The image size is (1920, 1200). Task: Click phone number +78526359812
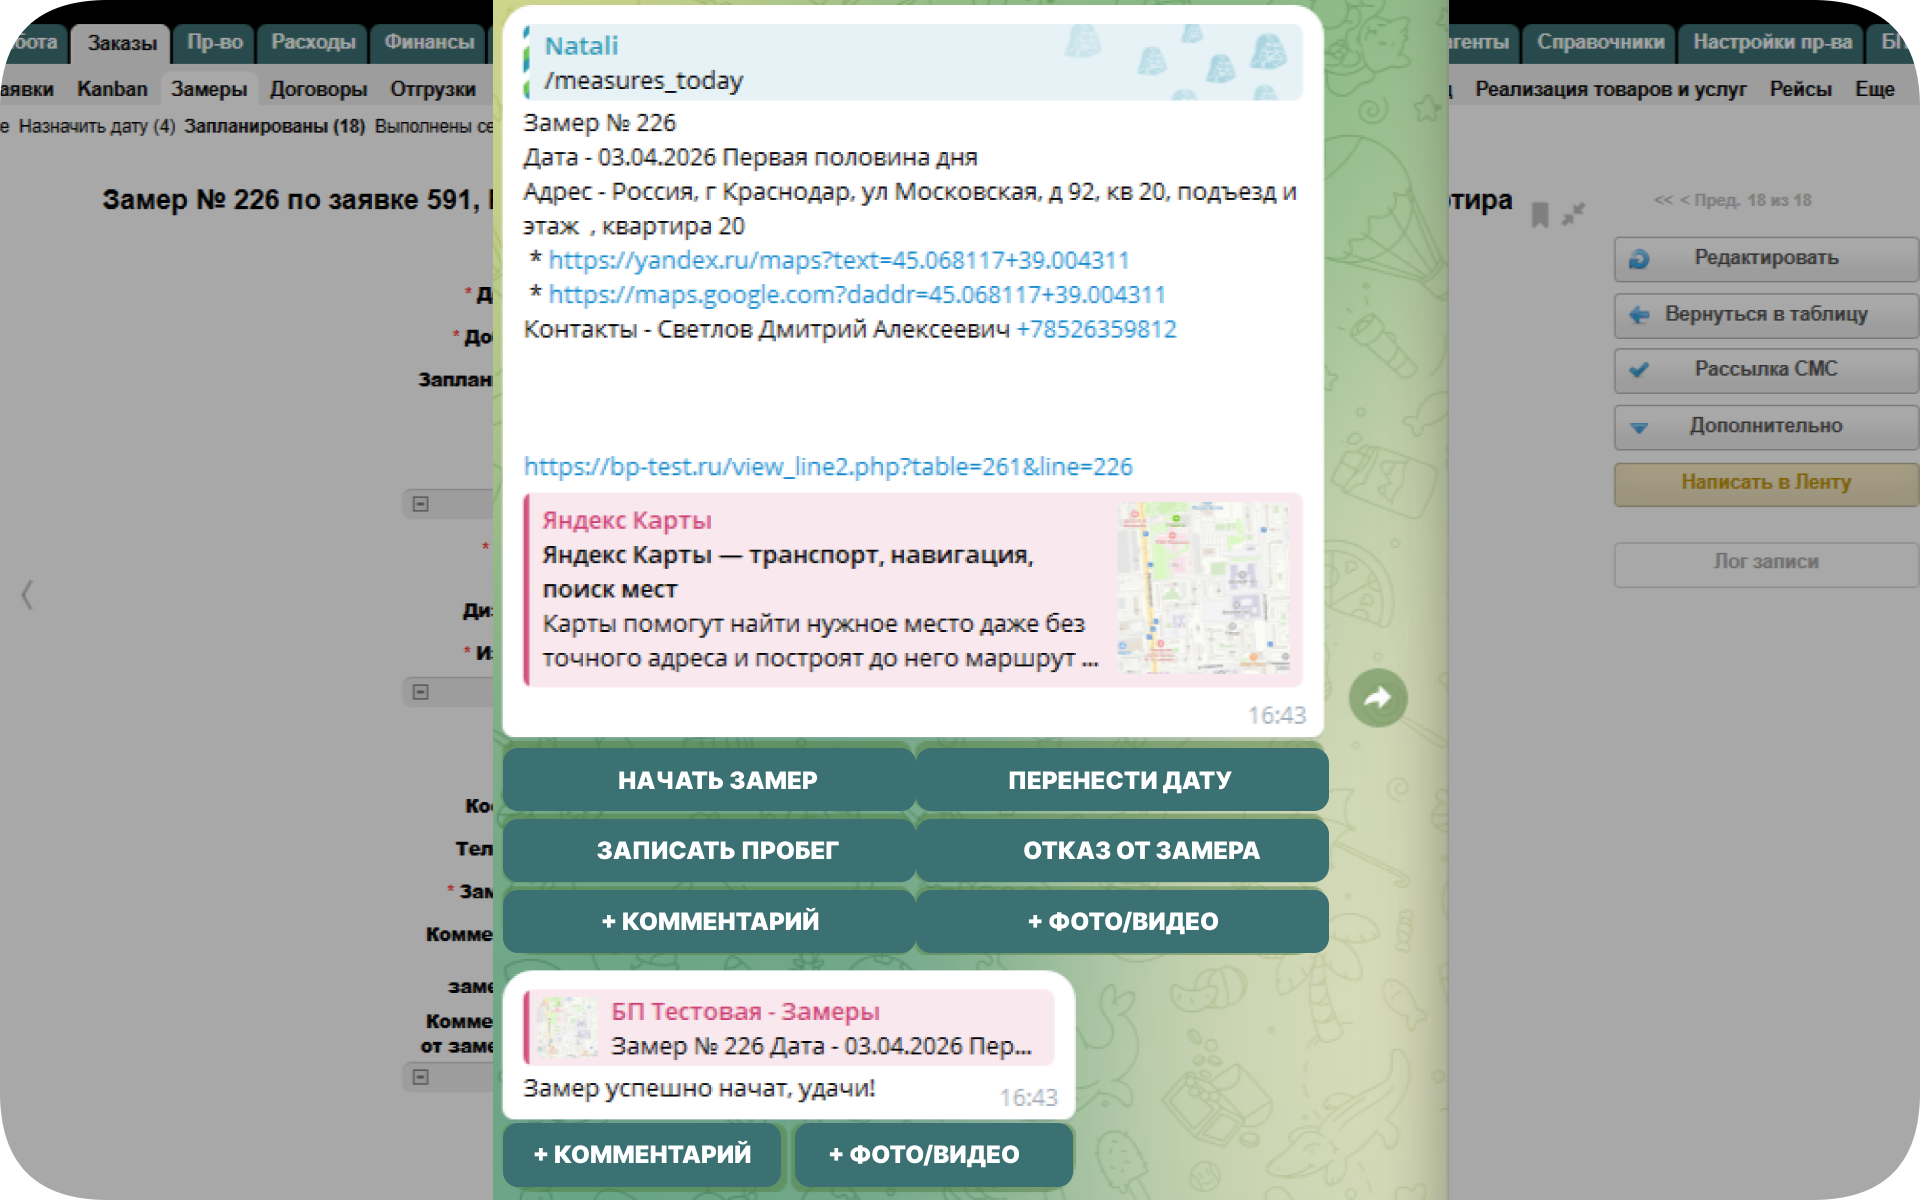click(1096, 330)
